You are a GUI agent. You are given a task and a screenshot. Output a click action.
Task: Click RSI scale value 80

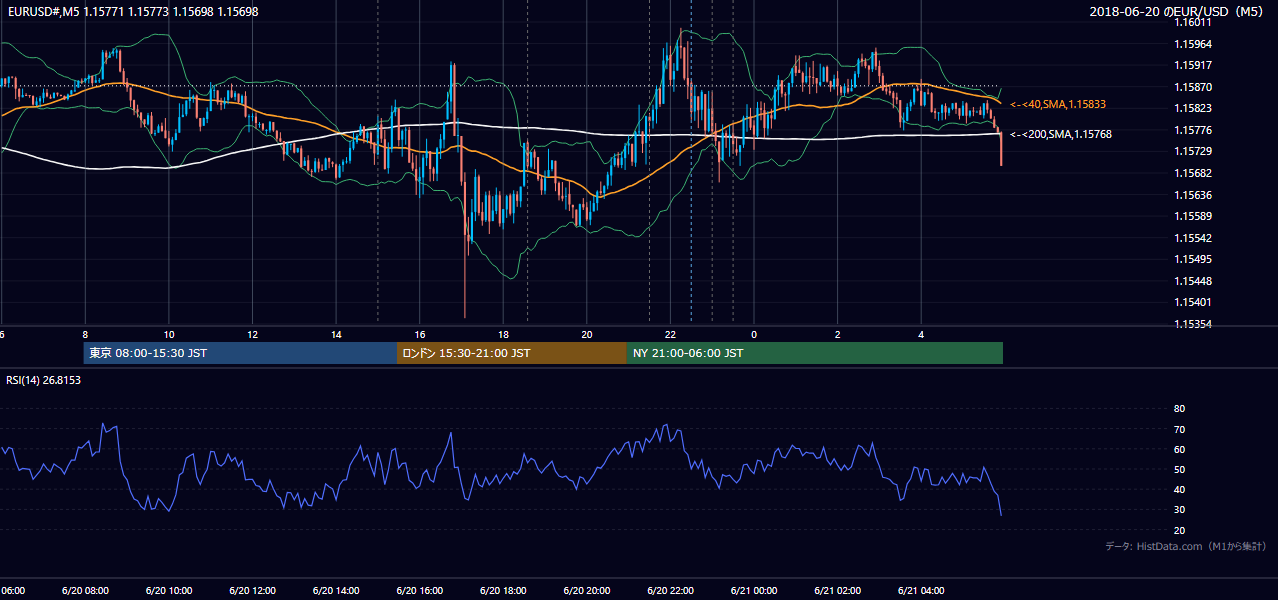(1179, 409)
